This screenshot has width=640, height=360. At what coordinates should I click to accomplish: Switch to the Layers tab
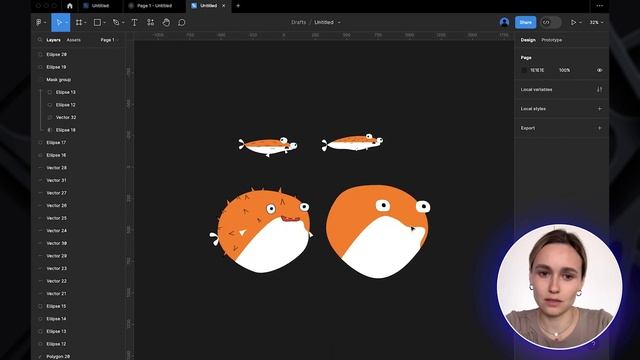pyautogui.click(x=53, y=40)
